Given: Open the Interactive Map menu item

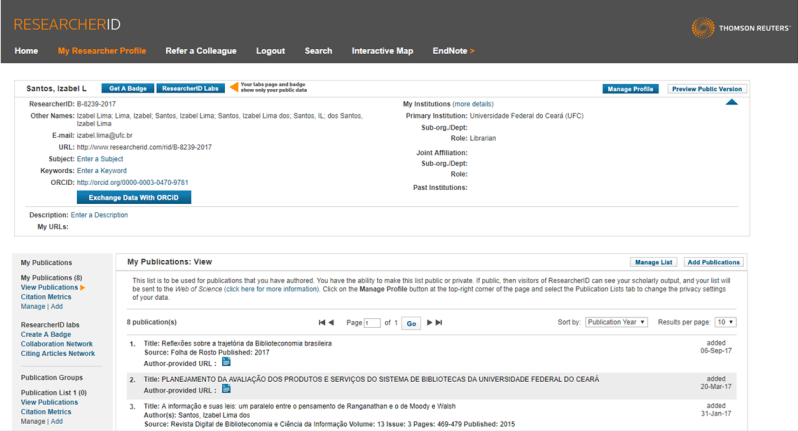Looking at the screenshot, I should 382,51.
